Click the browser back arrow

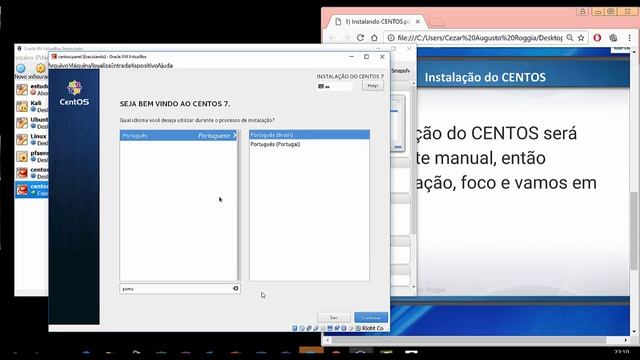332,38
